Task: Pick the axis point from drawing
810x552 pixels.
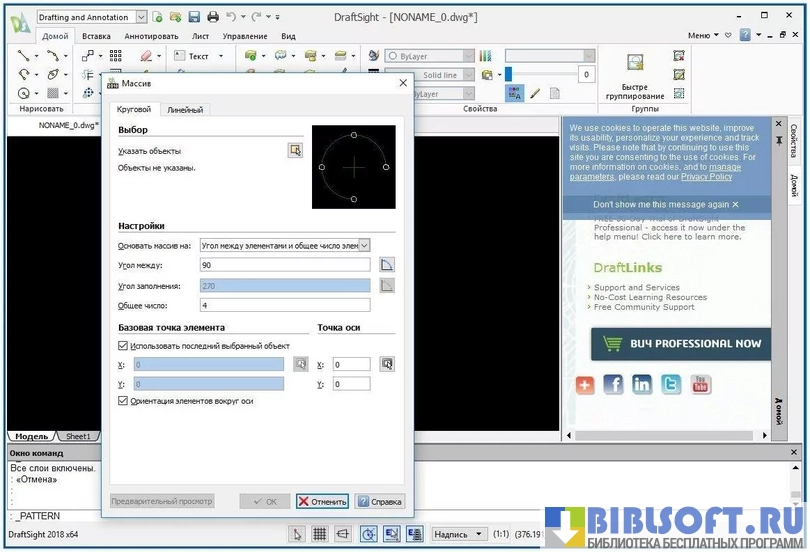Action: pyautogui.click(x=387, y=364)
